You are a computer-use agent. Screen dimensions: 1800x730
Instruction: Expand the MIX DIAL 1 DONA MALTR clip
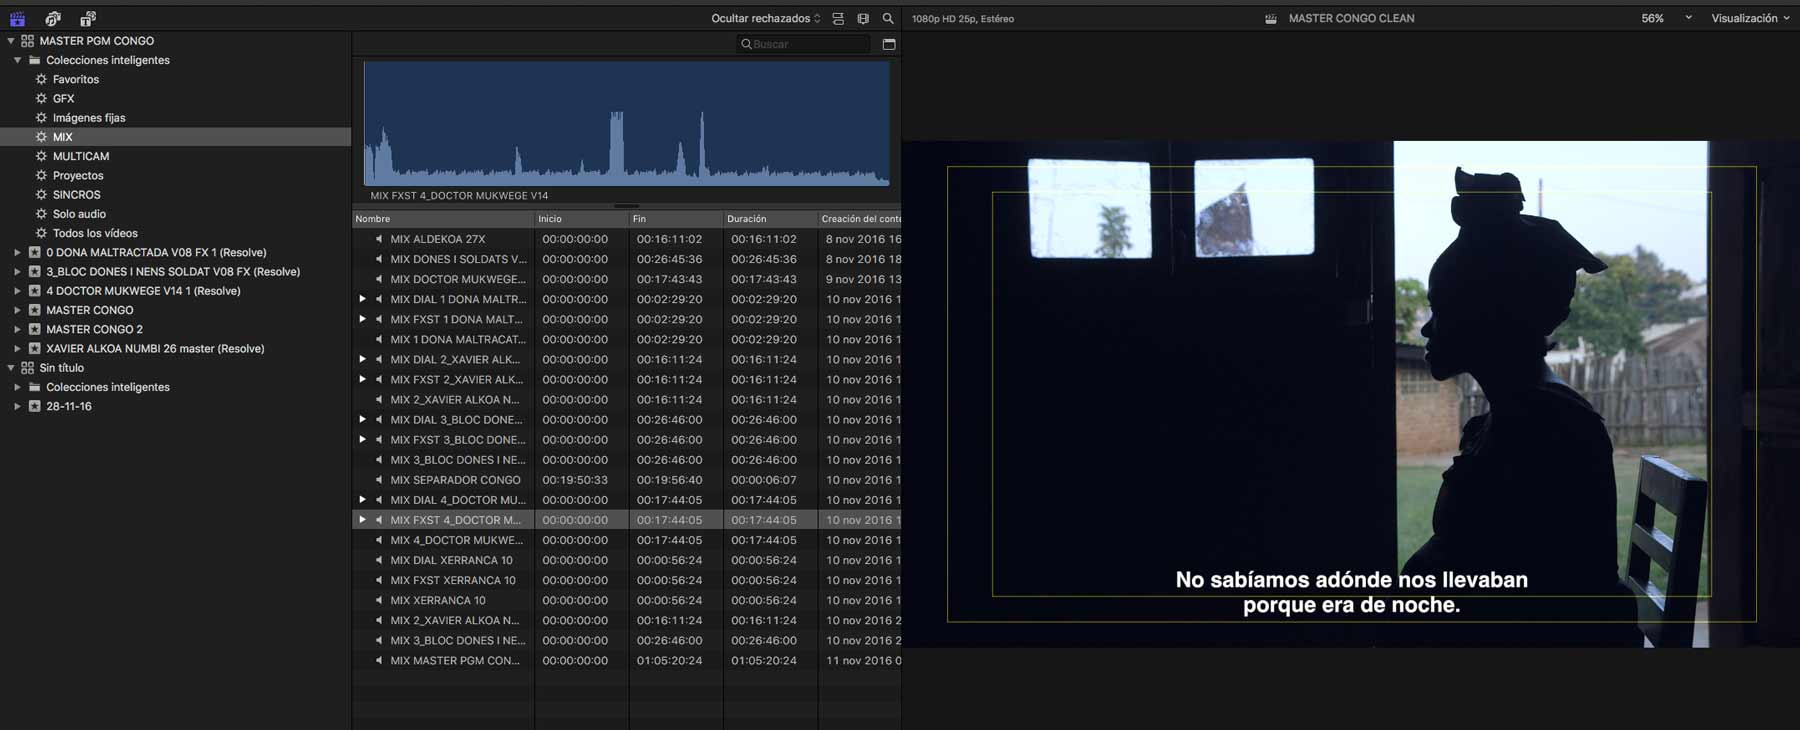[x=362, y=299]
